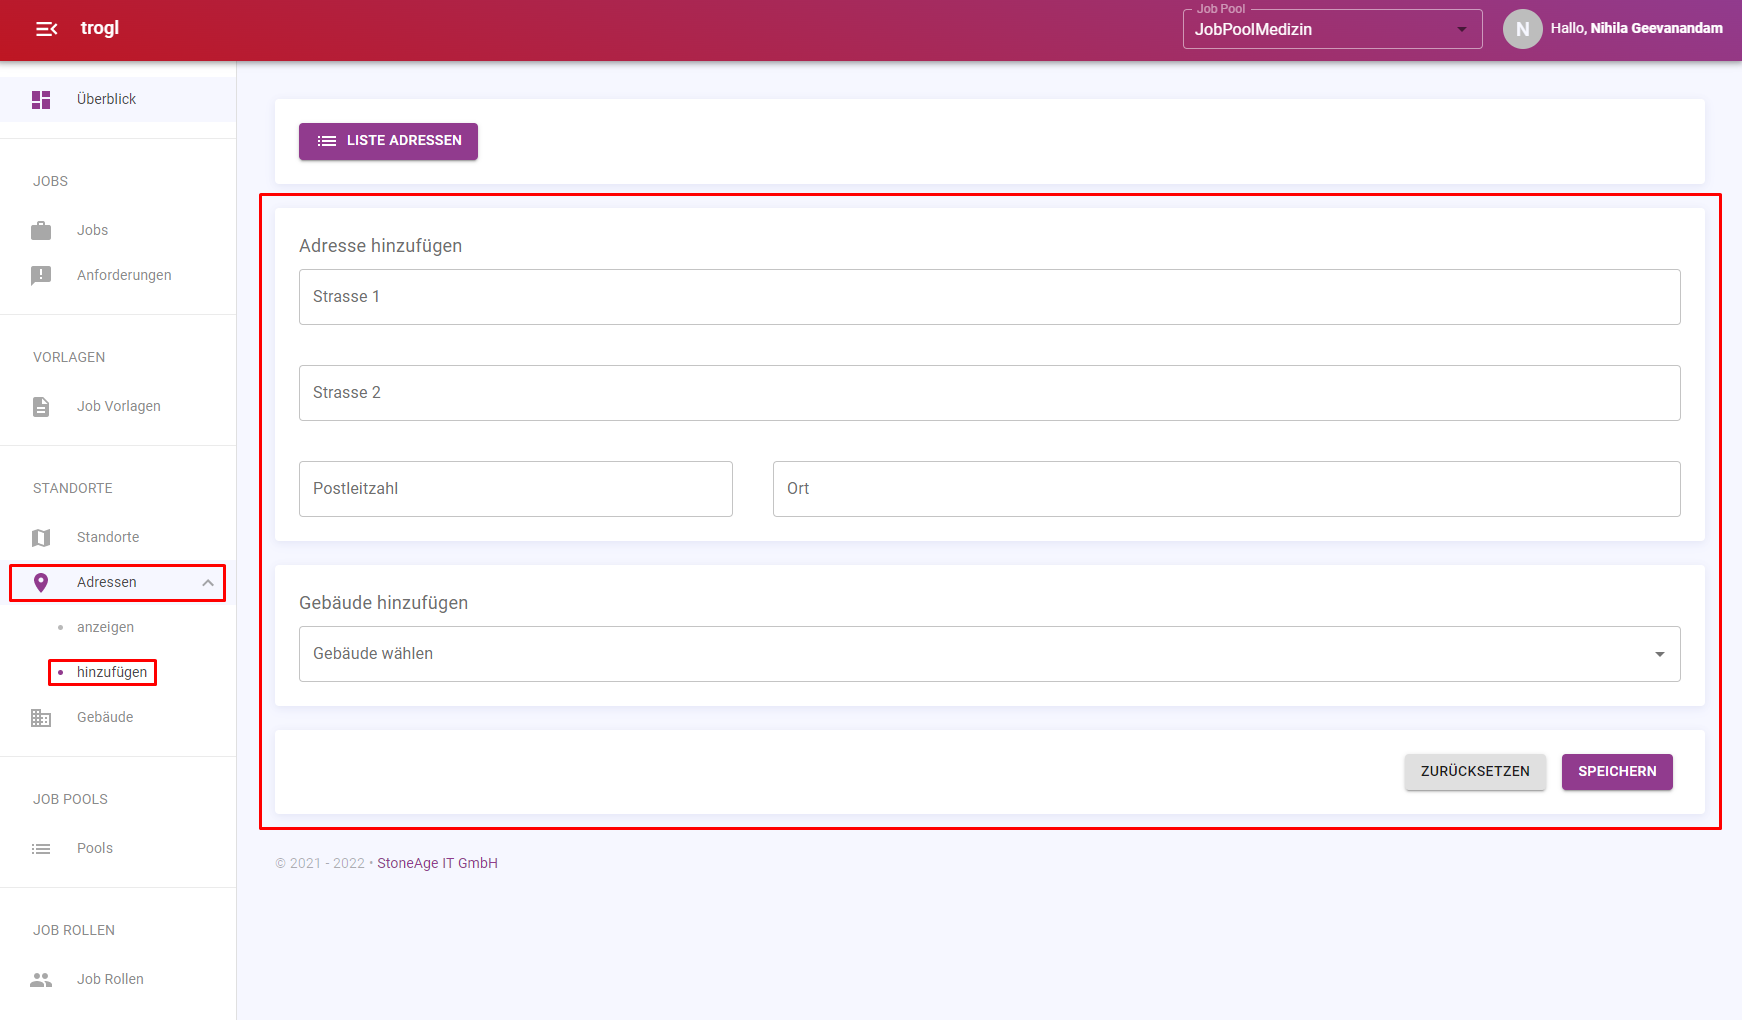Image resolution: width=1742 pixels, height=1020 pixels.
Task: Collapse the sidebar via hamburger menu icon
Action: coord(46,29)
